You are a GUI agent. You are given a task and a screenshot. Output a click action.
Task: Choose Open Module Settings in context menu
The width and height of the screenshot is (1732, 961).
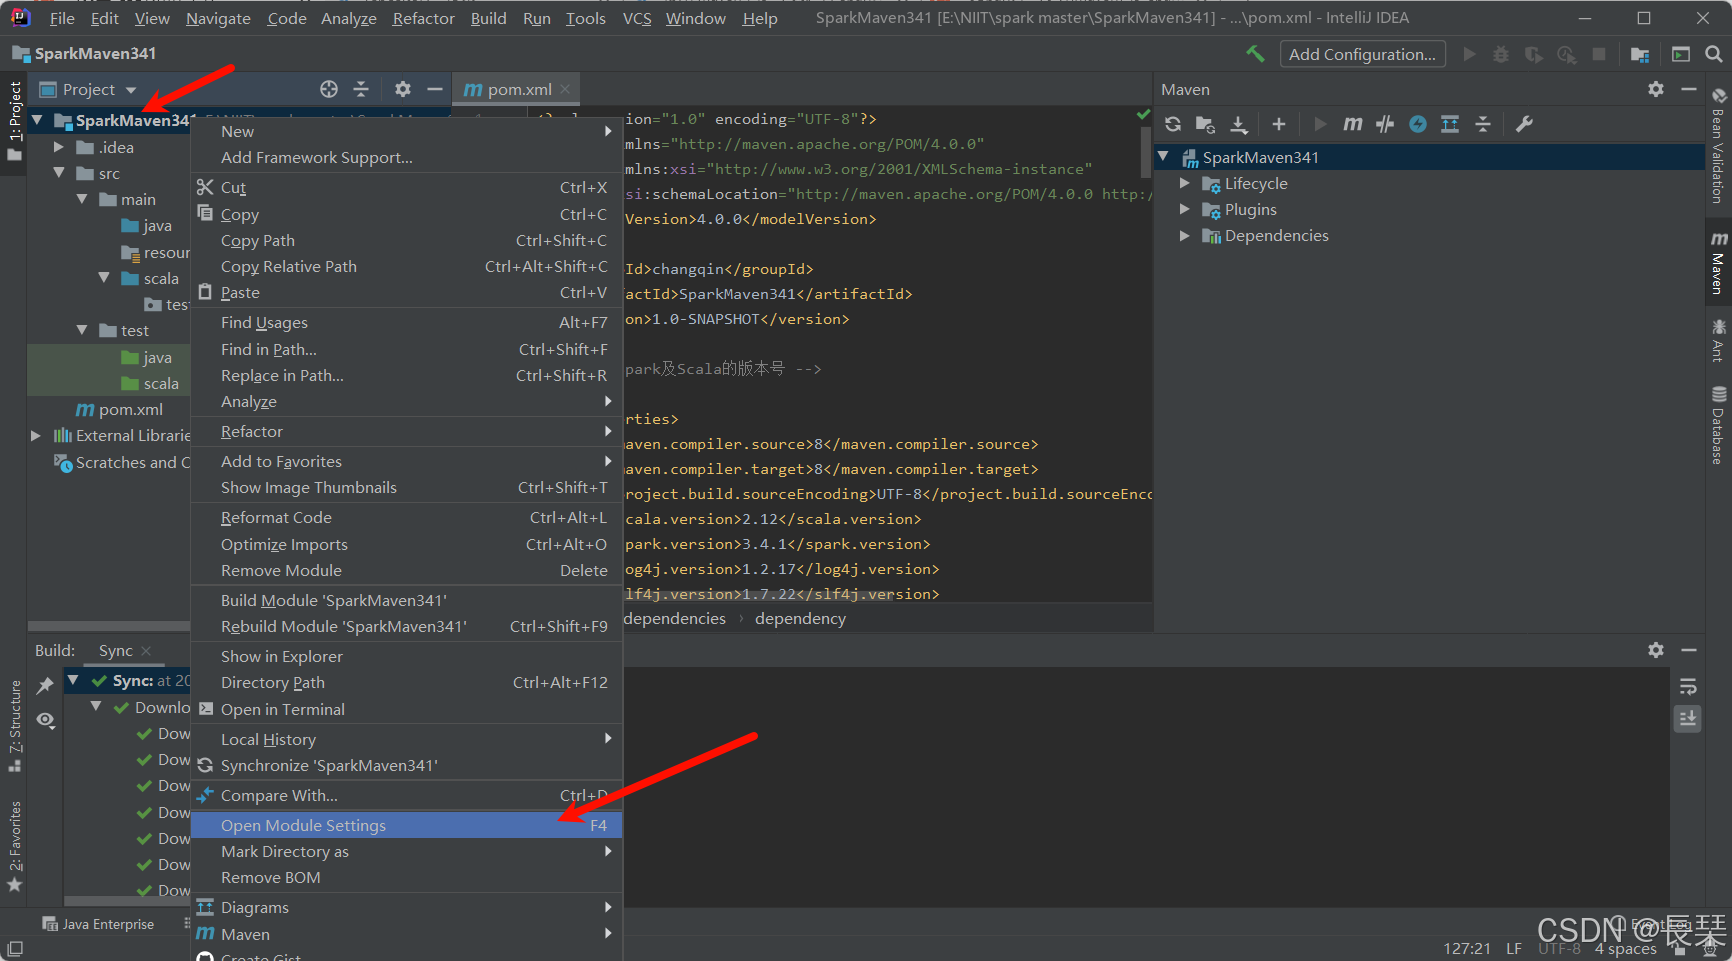pyautogui.click(x=407, y=825)
